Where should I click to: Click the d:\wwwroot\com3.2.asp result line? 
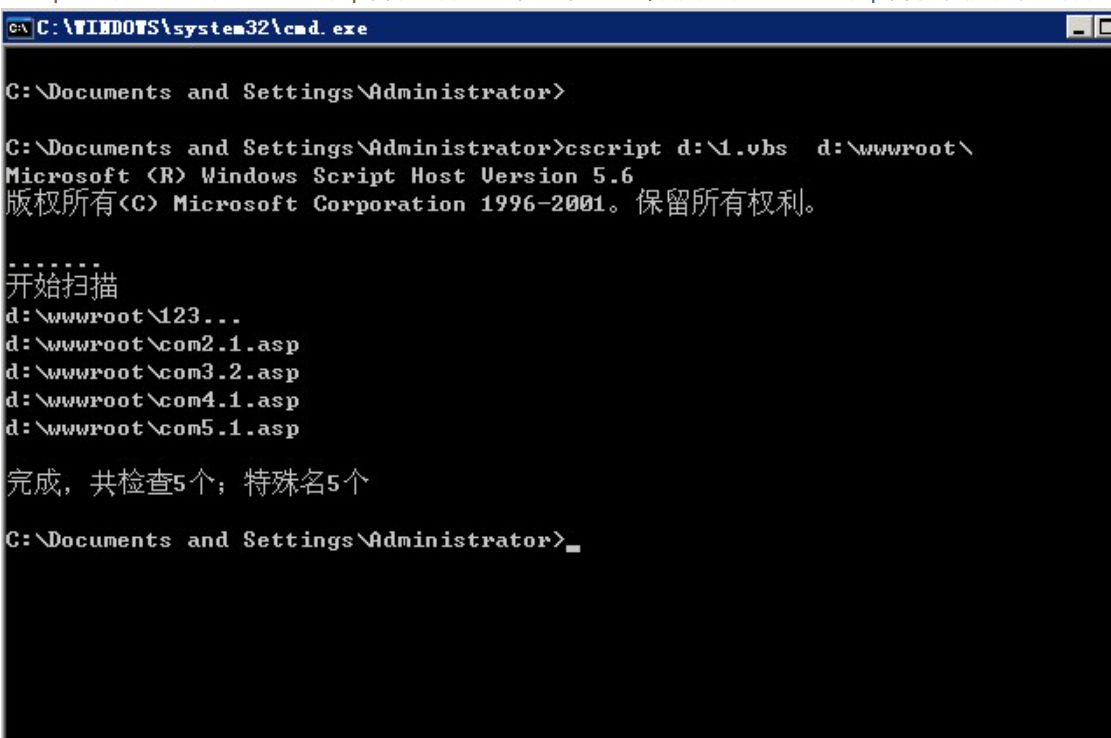(x=152, y=373)
